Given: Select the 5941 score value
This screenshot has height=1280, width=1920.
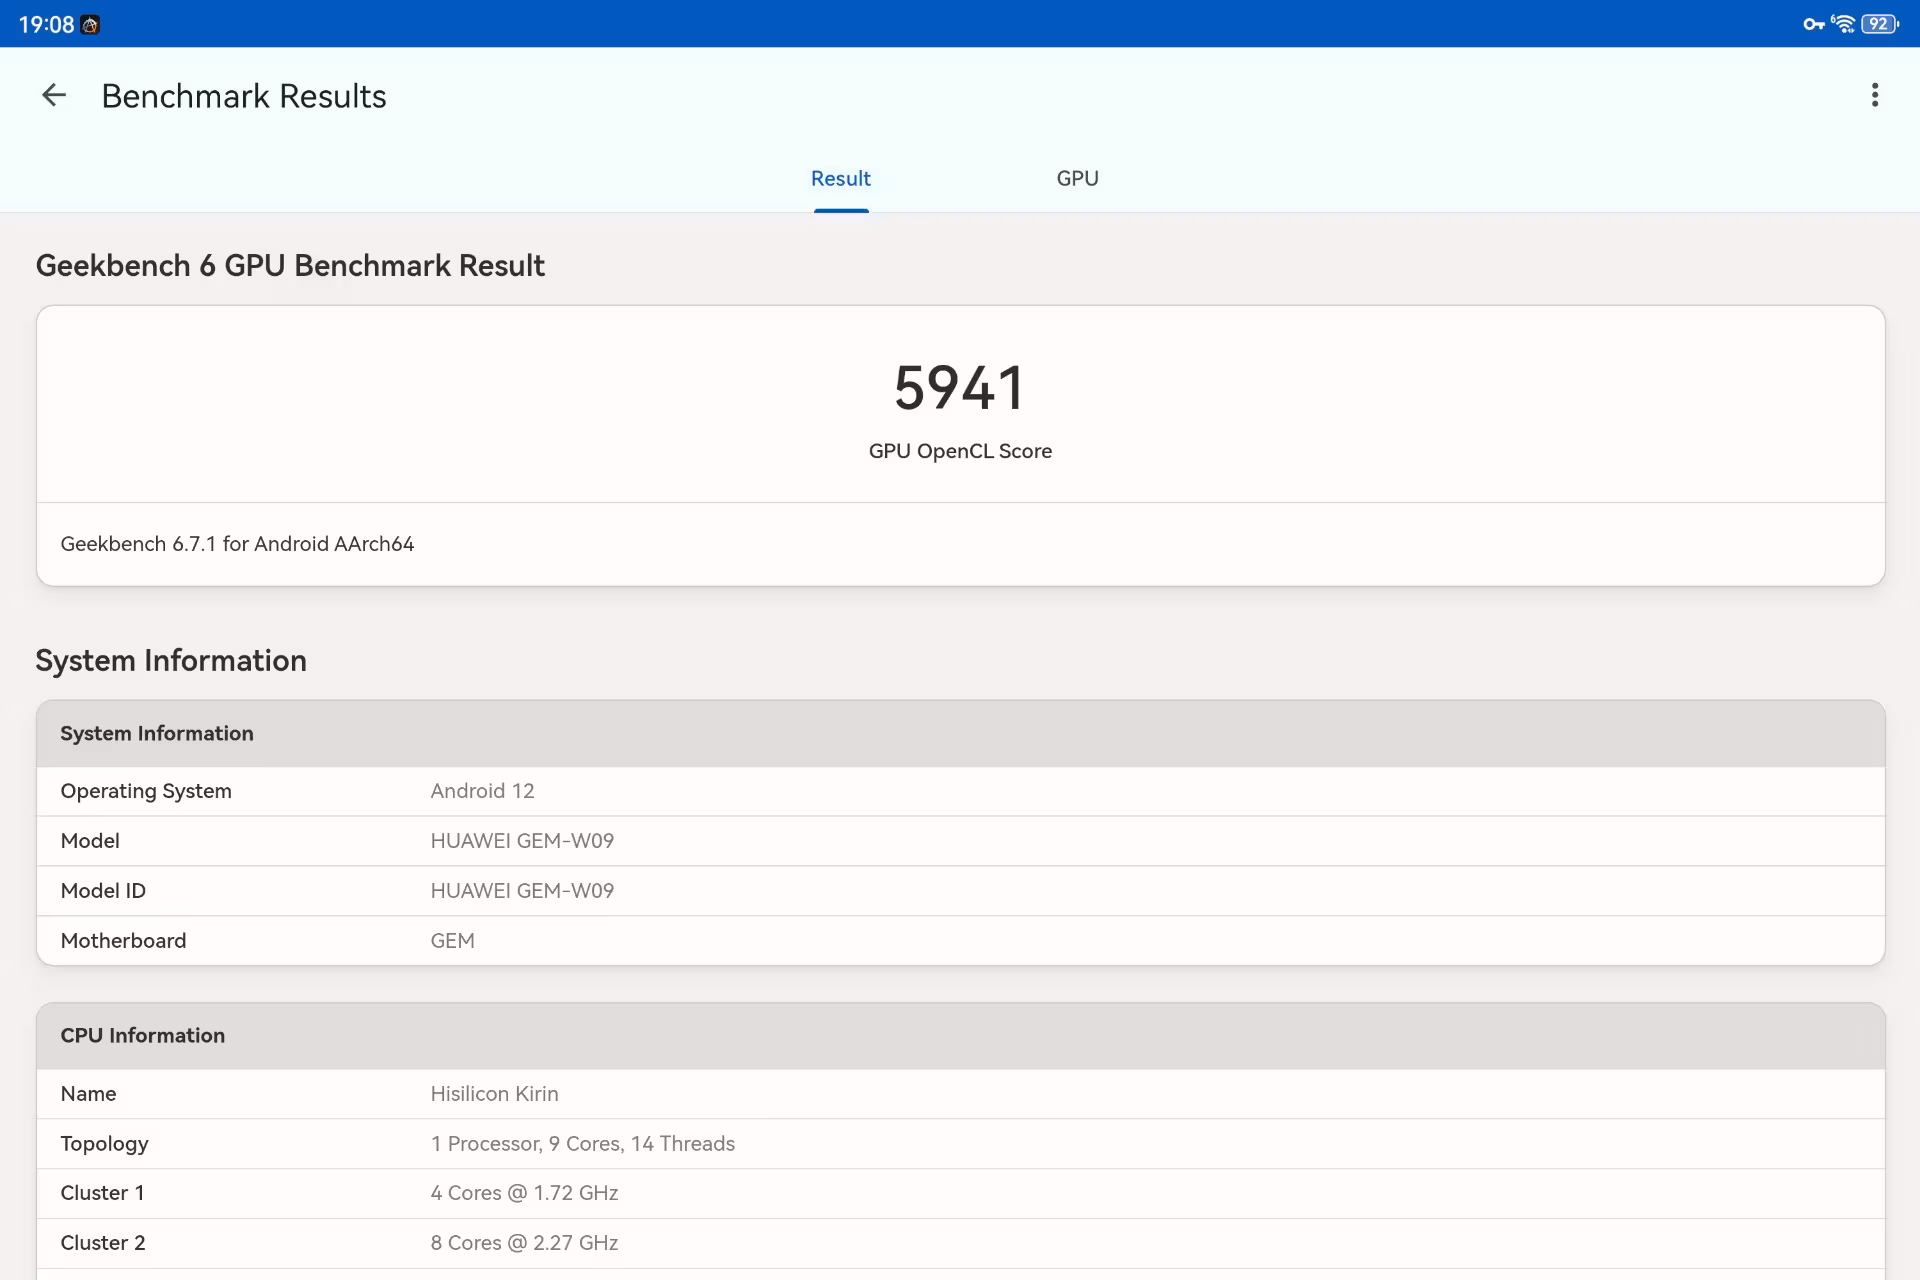Looking at the screenshot, I should click(x=960, y=388).
